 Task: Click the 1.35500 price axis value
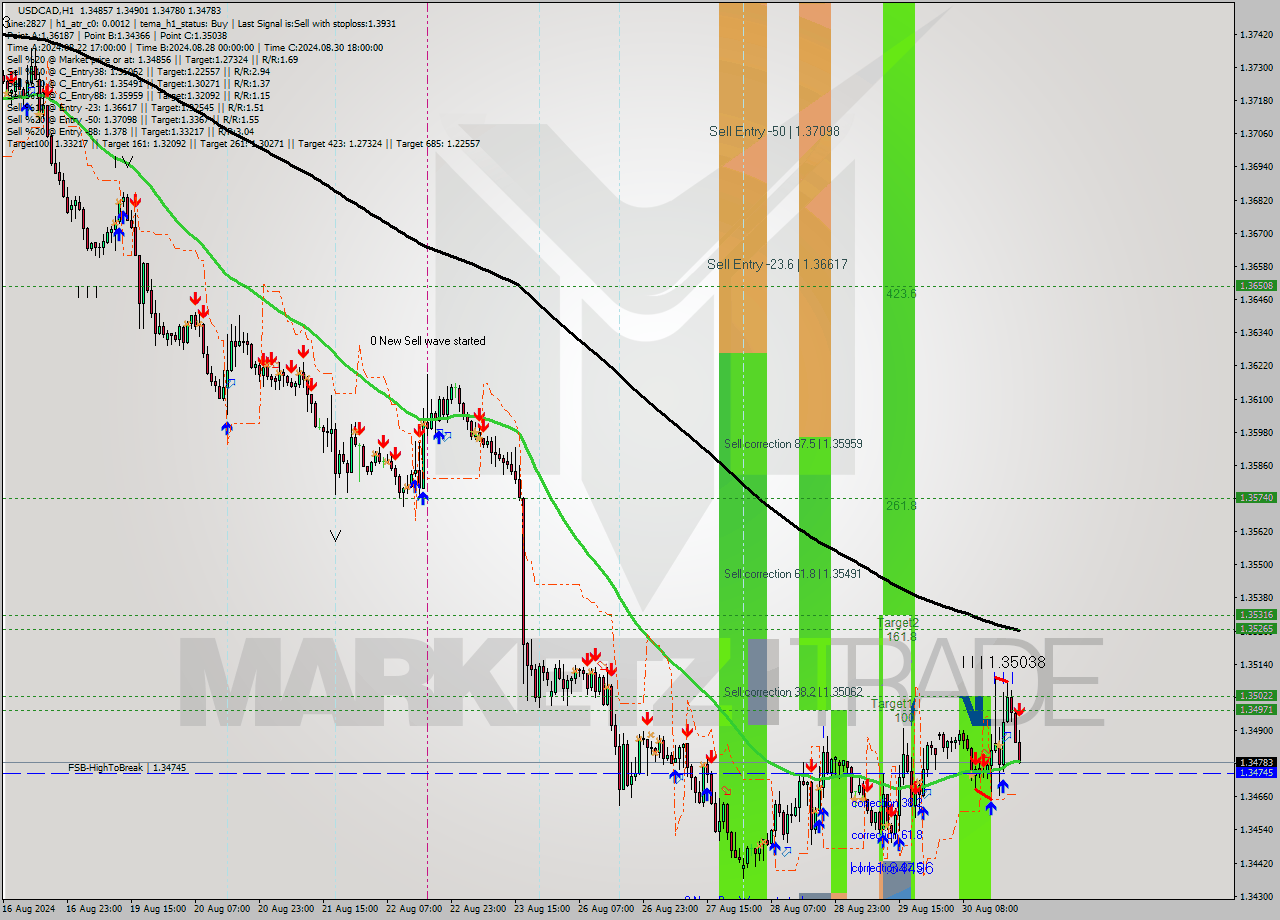coord(1255,564)
